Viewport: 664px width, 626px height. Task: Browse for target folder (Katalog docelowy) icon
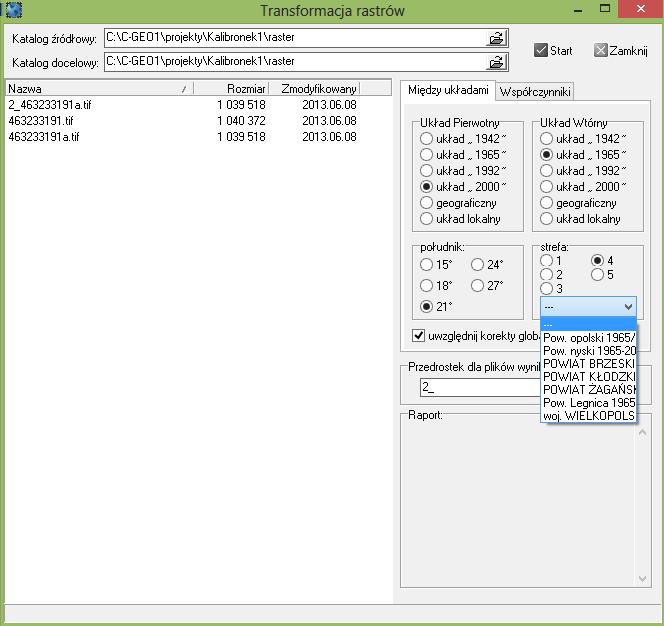tap(496, 62)
